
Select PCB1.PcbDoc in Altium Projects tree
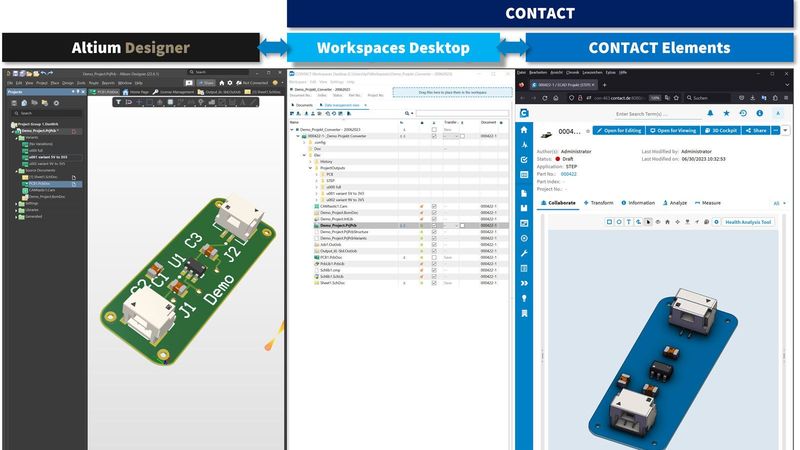(x=51, y=184)
